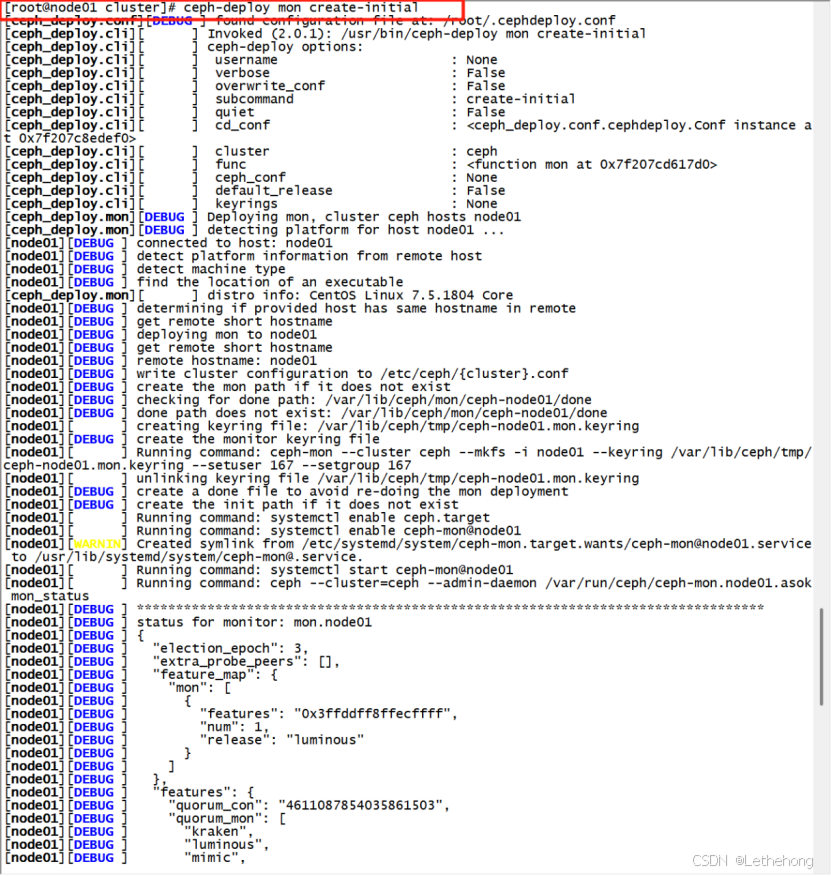Image resolution: width=831 pixels, height=876 pixels.
Task: Click 'distro info: CentOS Linux 7.5.1804 Core'
Action: tap(360, 296)
